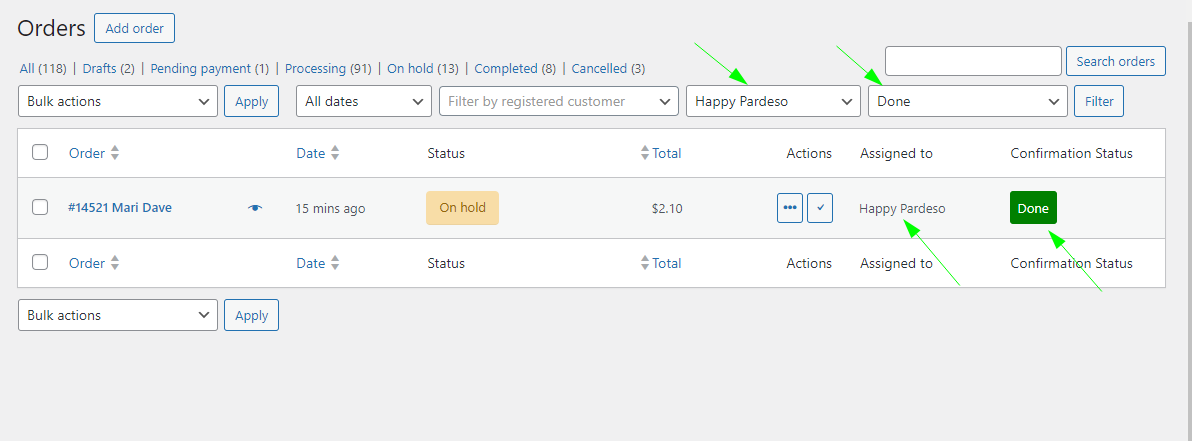Show Processing (91) orders
Screen dimensions: 1192x441
tap(328, 69)
